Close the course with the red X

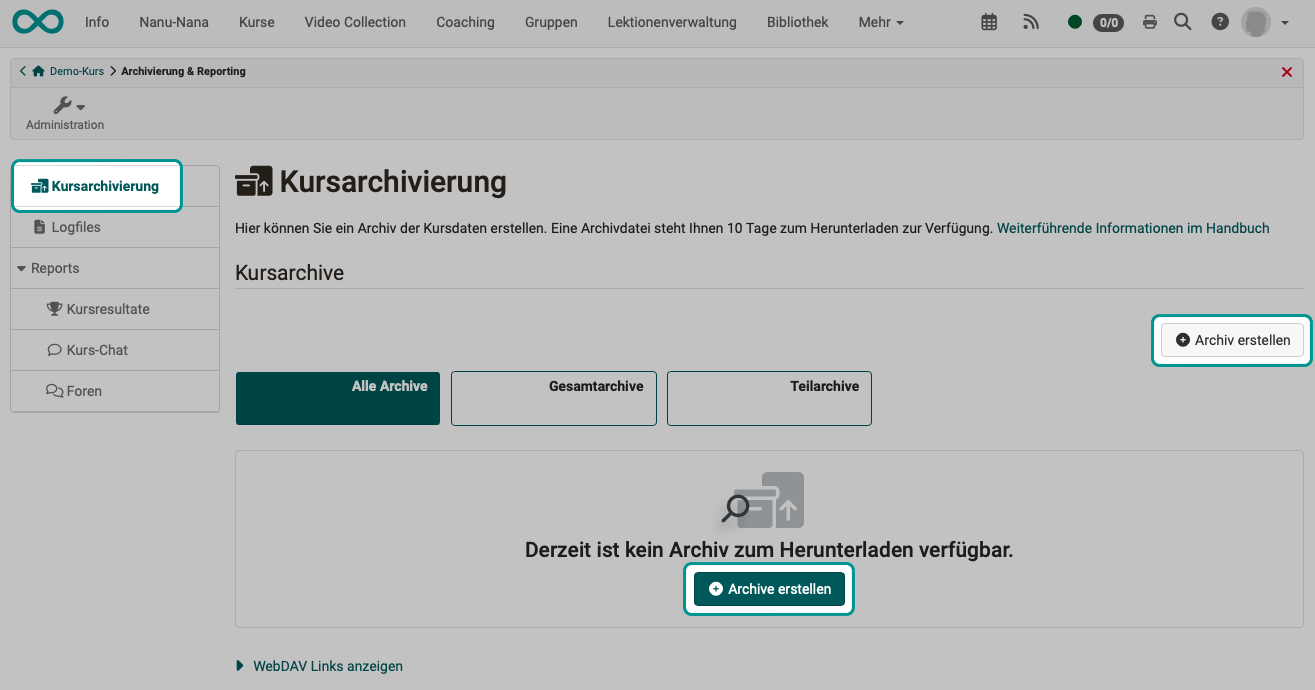[1287, 72]
